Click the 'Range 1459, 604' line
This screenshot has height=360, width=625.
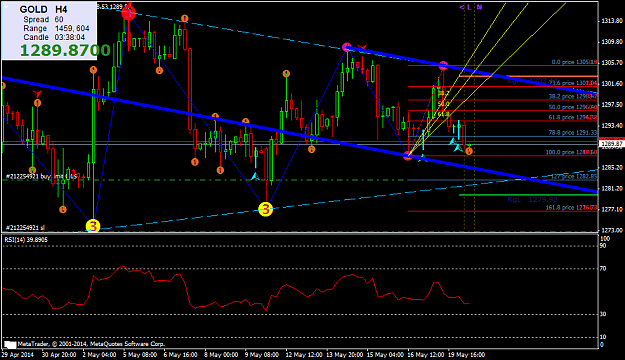coord(56,28)
